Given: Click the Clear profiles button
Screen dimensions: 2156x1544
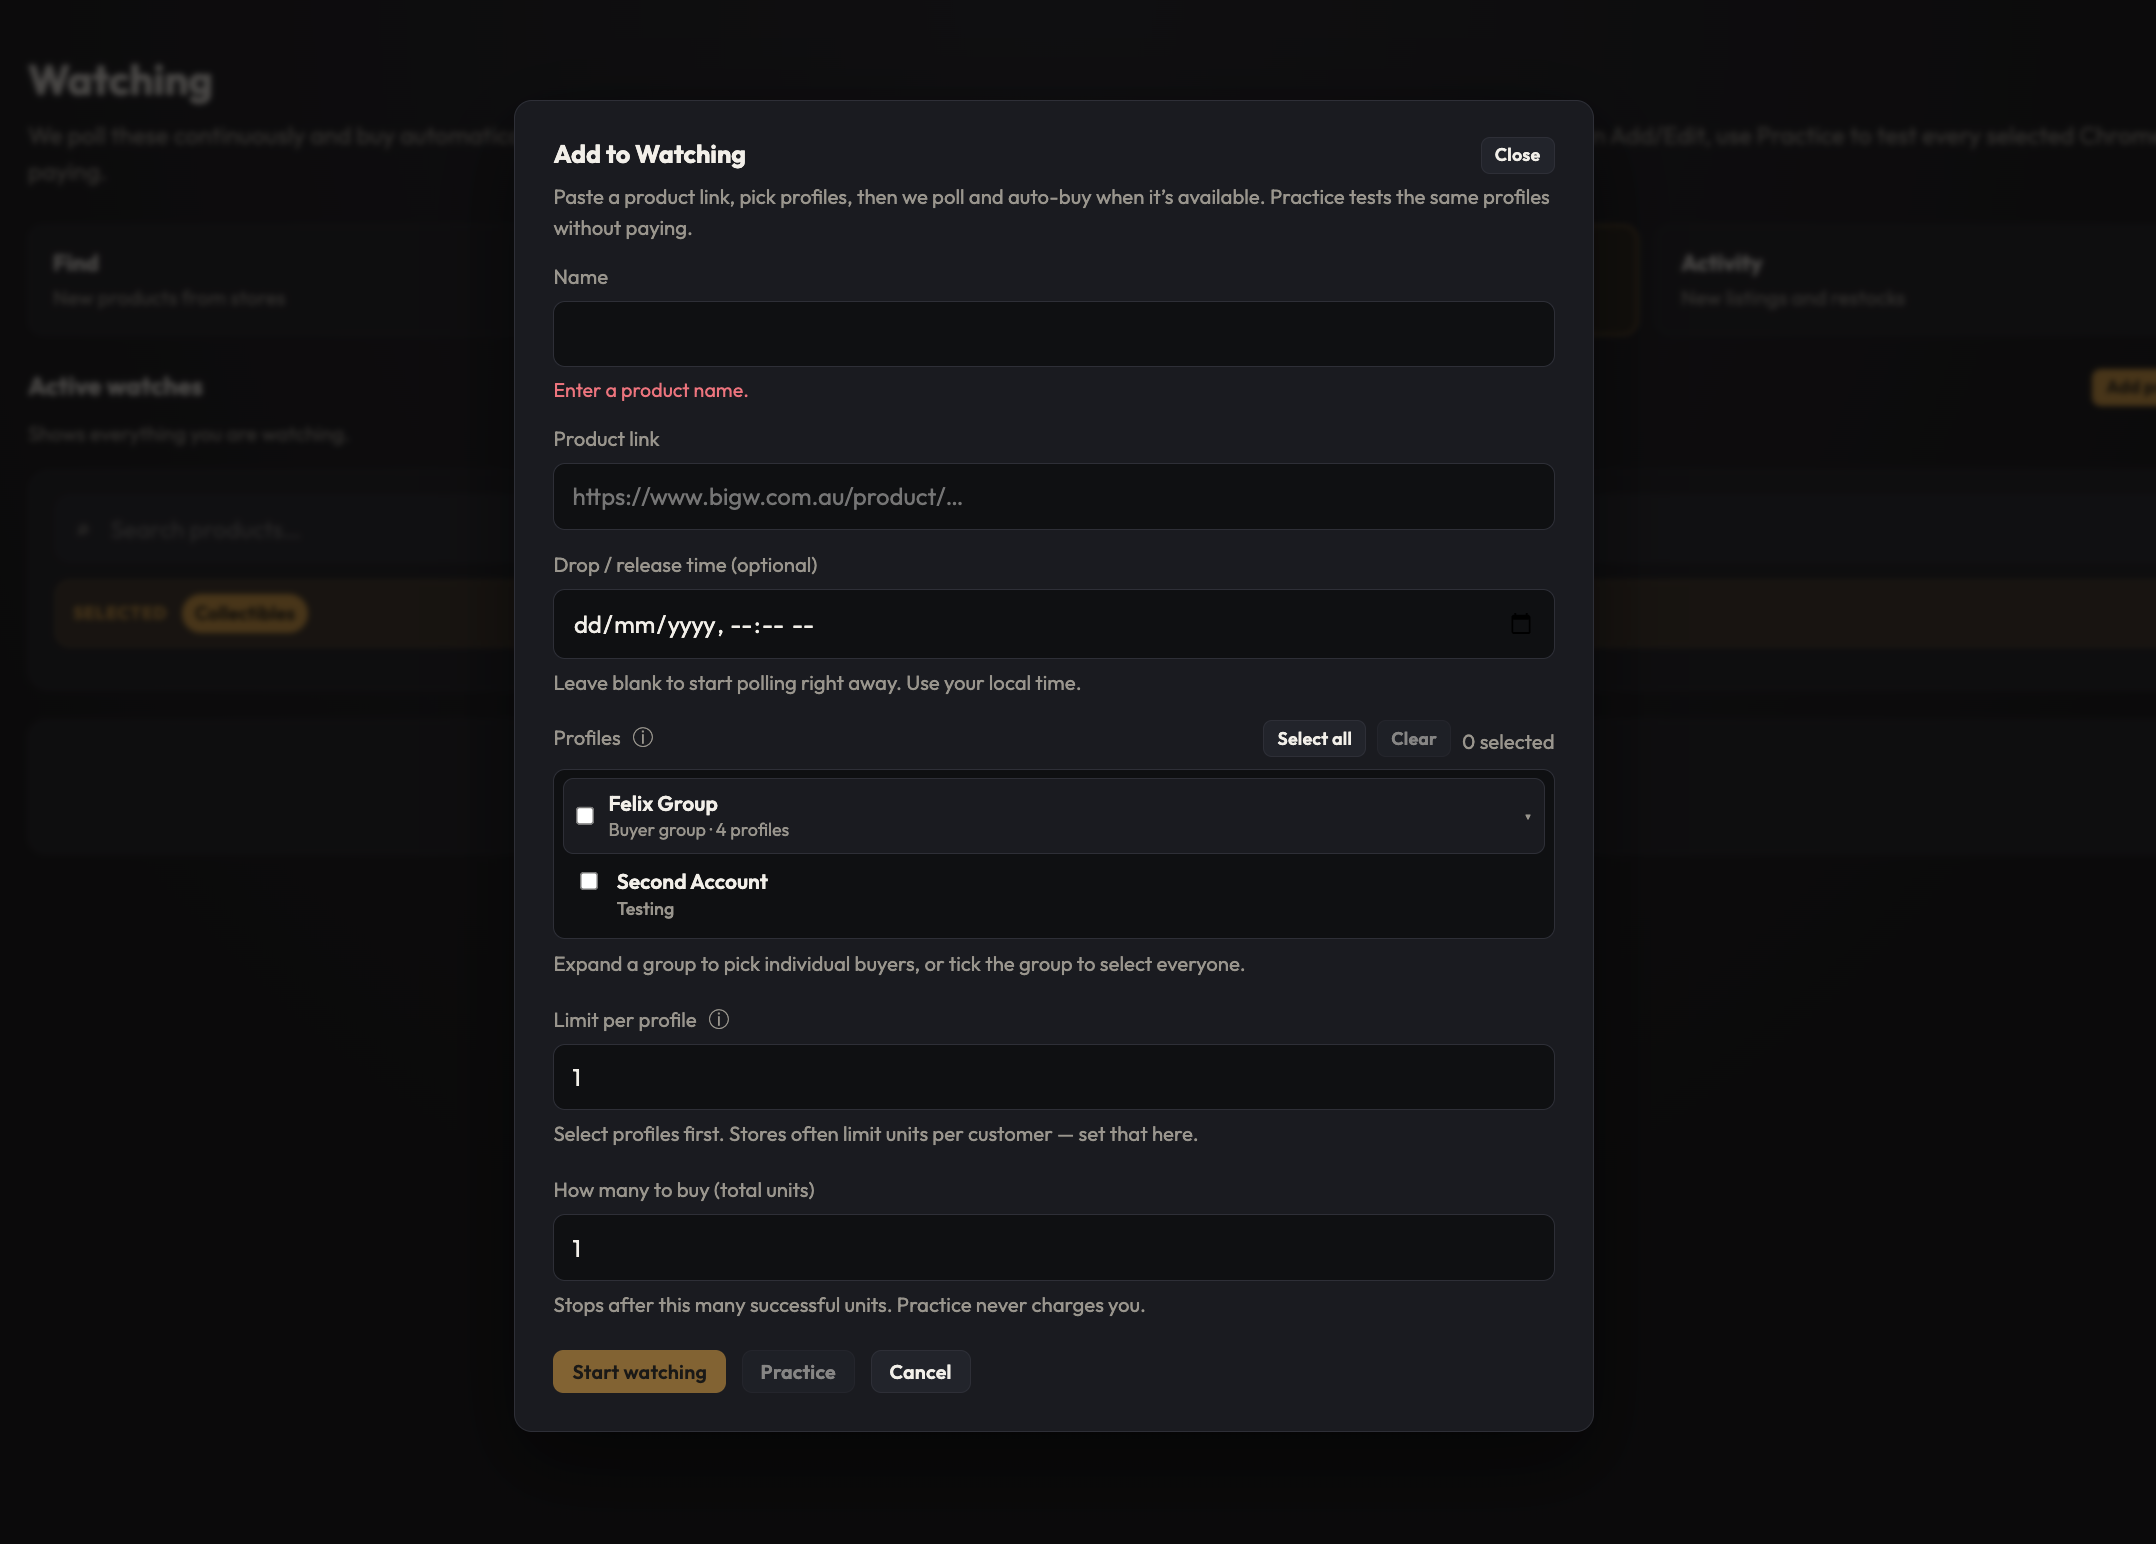Looking at the screenshot, I should [1413, 739].
